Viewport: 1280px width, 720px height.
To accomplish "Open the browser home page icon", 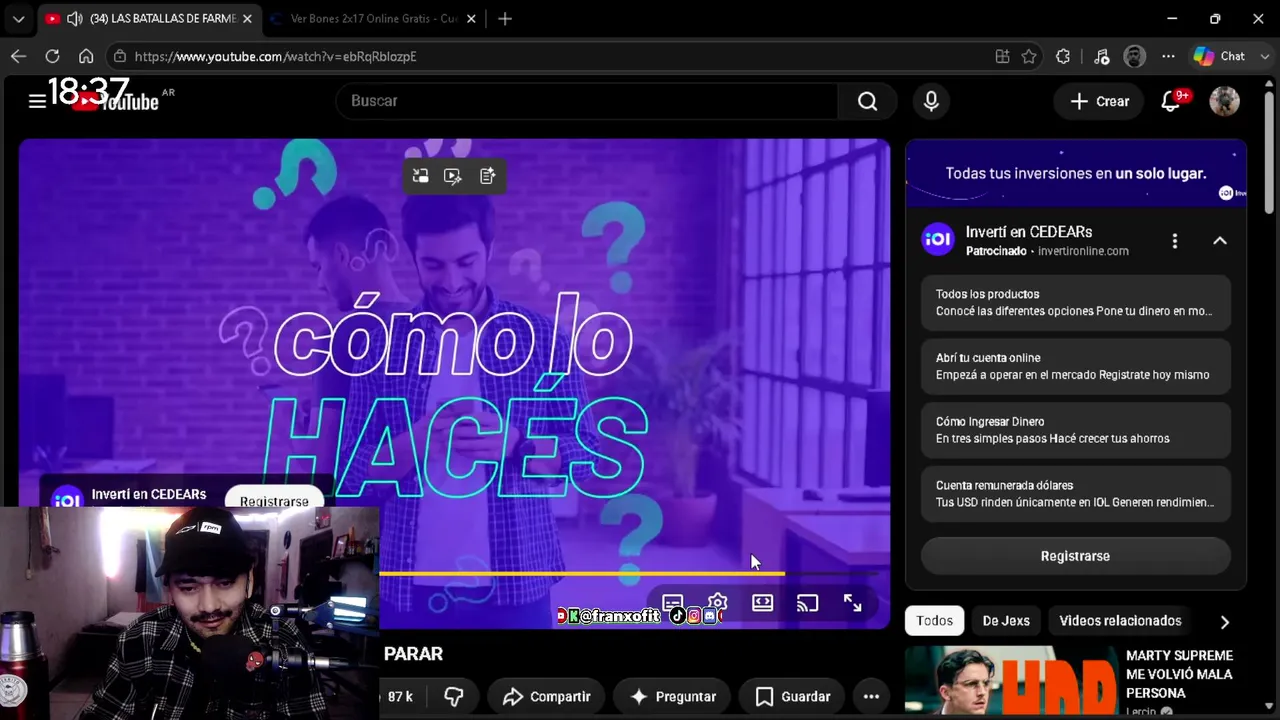I will tap(86, 57).
